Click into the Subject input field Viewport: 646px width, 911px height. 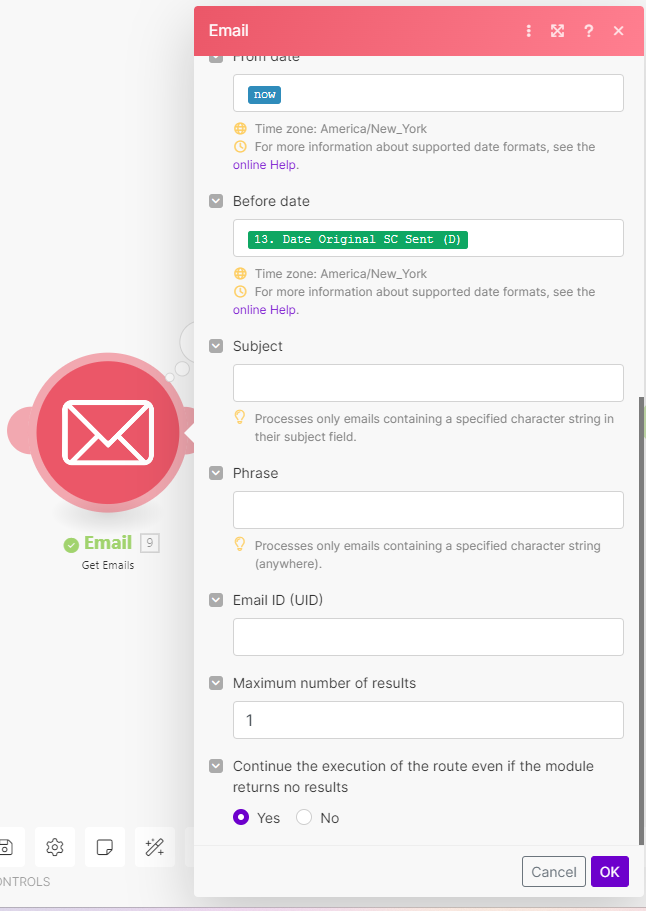[428, 383]
